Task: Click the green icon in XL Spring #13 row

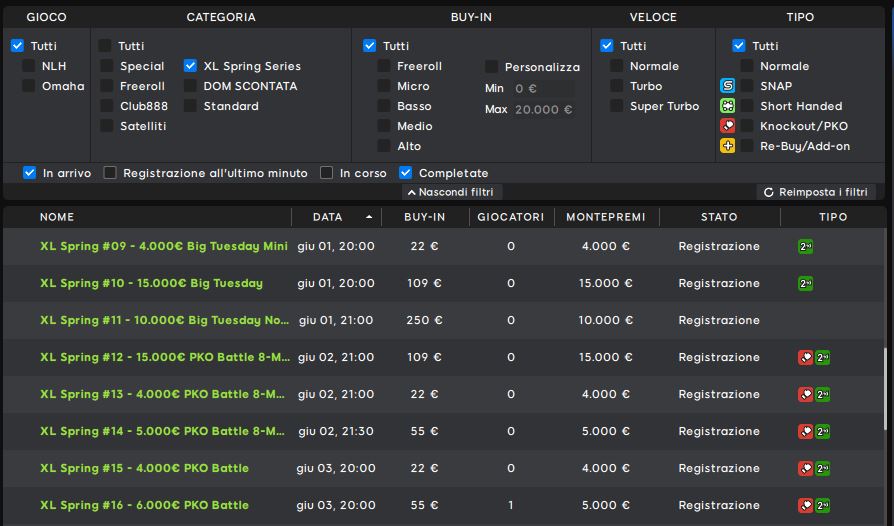Action: point(822,394)
